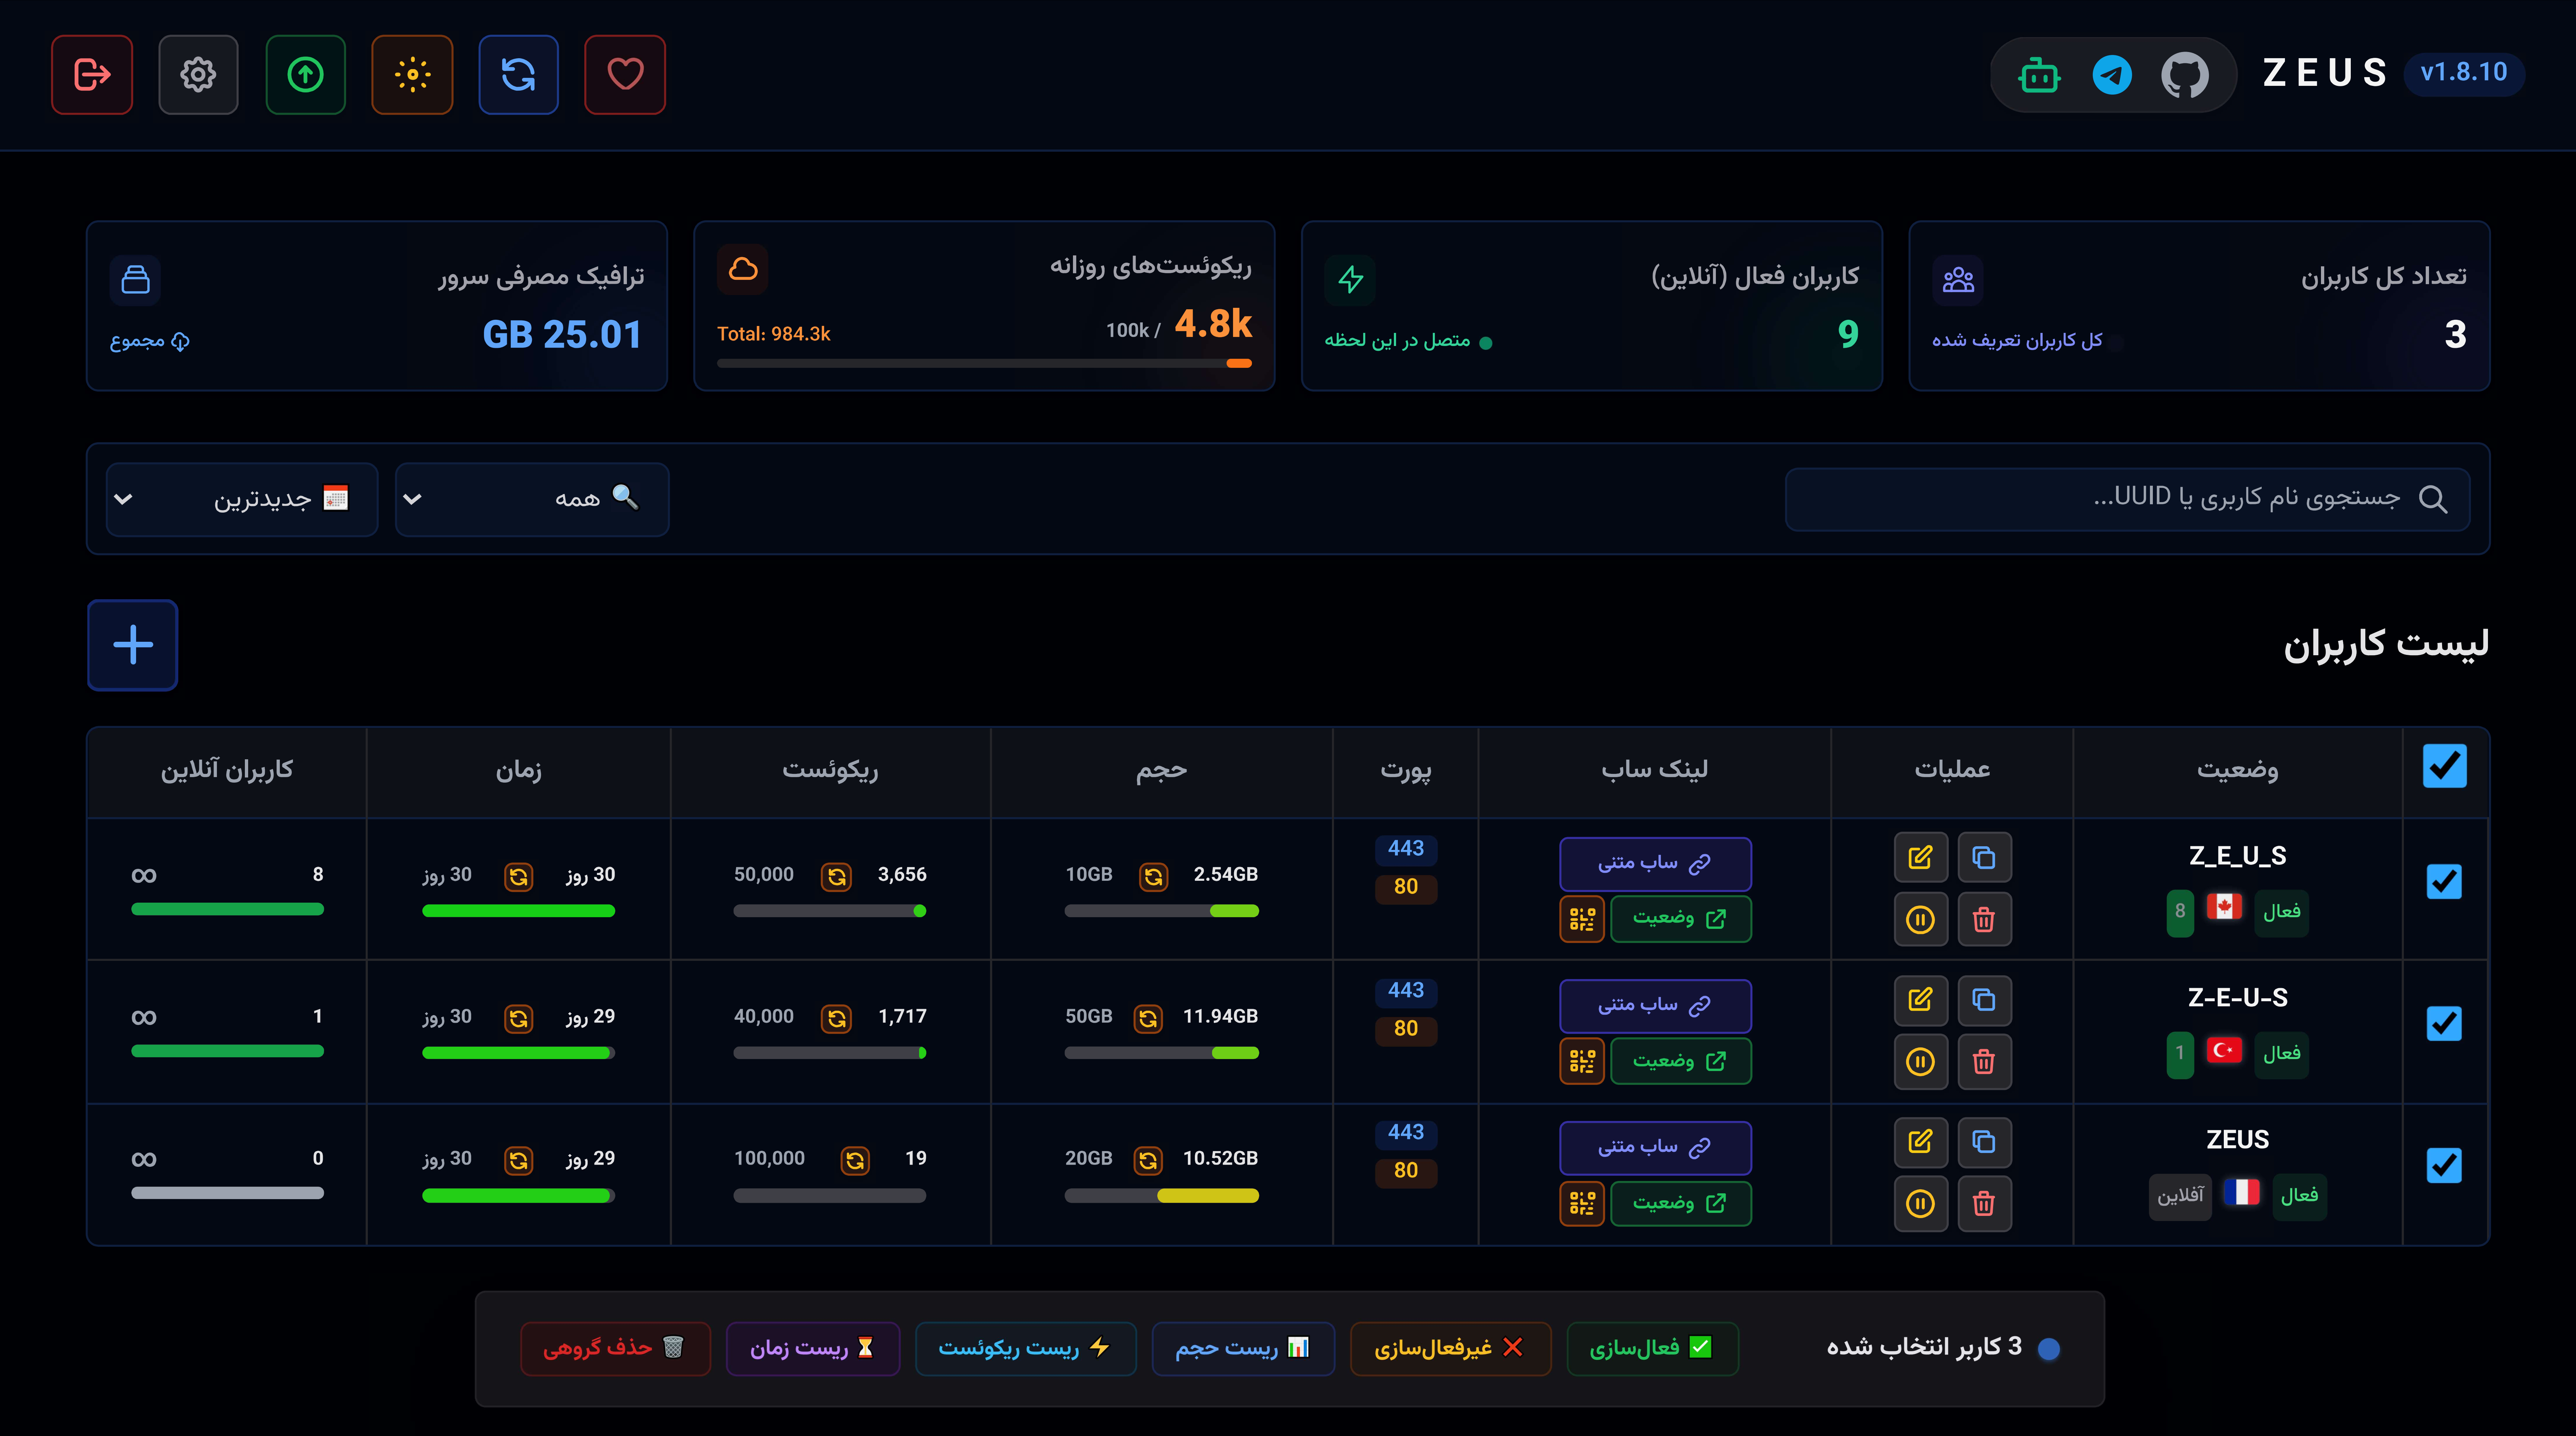This screenshot has height=1436, width=2576.
Task: Uncheck the Z-E-U-S row checkbox
Action: [x=2444, y=1024]
